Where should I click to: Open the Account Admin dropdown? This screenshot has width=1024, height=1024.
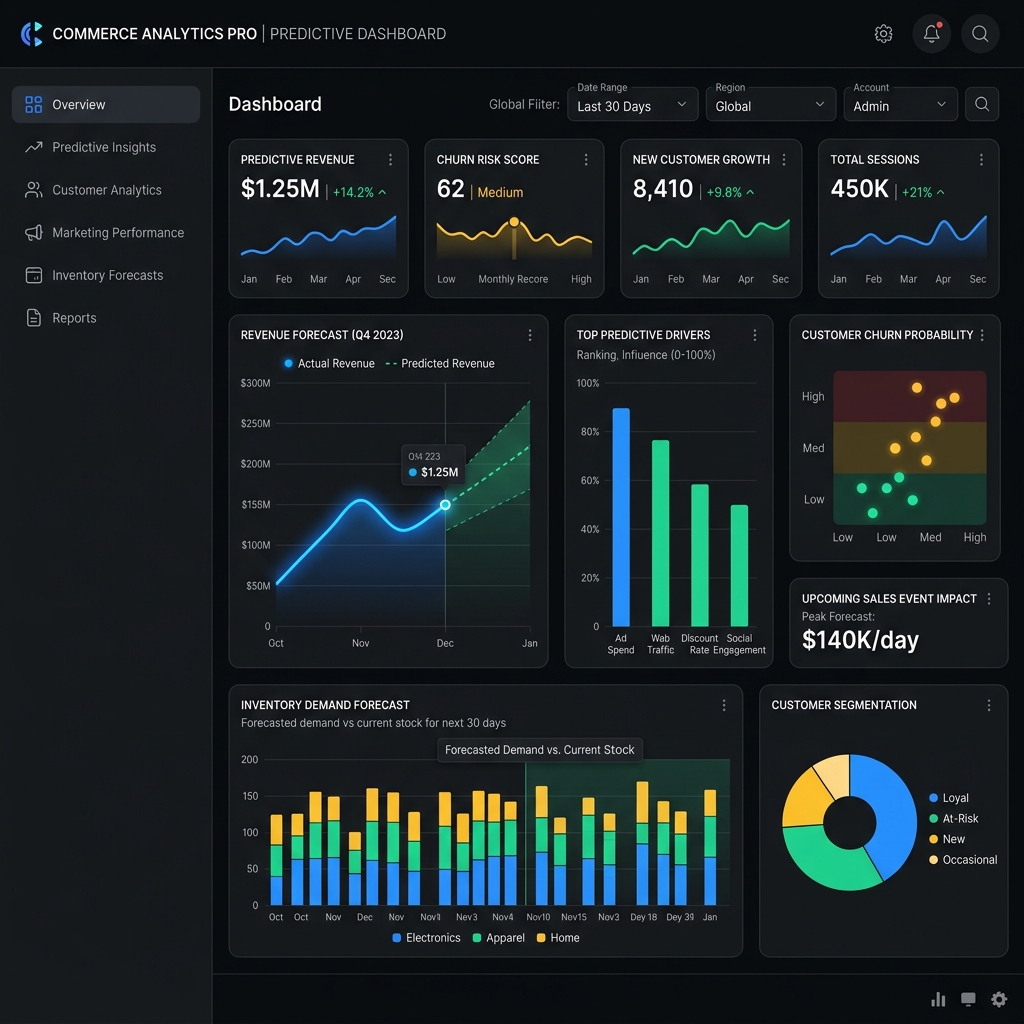[900, 105]
